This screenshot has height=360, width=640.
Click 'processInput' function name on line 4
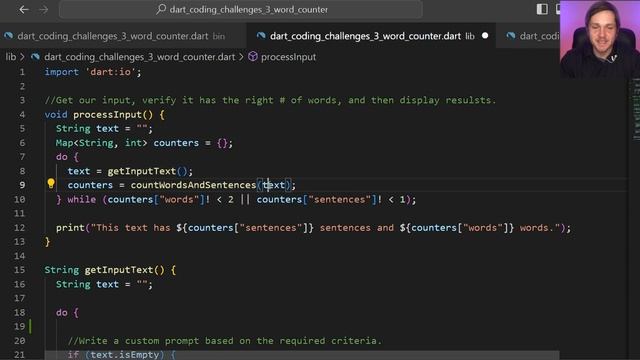[x=107, y=114]
